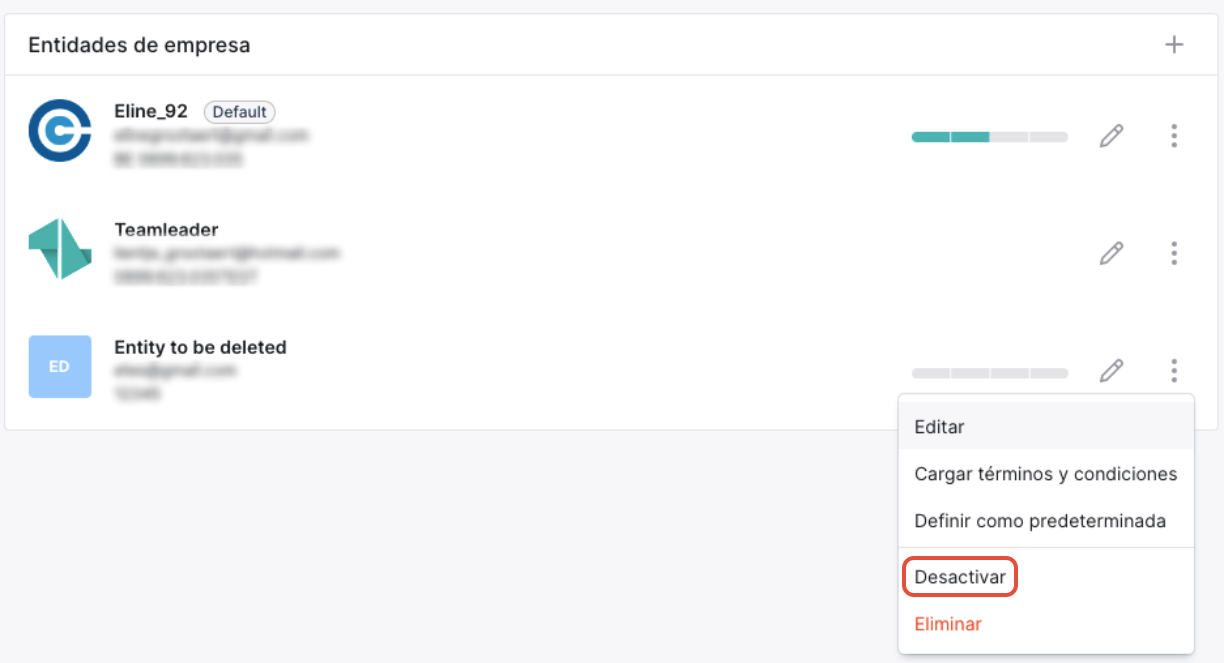Click the Default badge next to Eline_92
Image resolution: width=1224 pixels, height=663 pixels.
(x=240, y=112)
